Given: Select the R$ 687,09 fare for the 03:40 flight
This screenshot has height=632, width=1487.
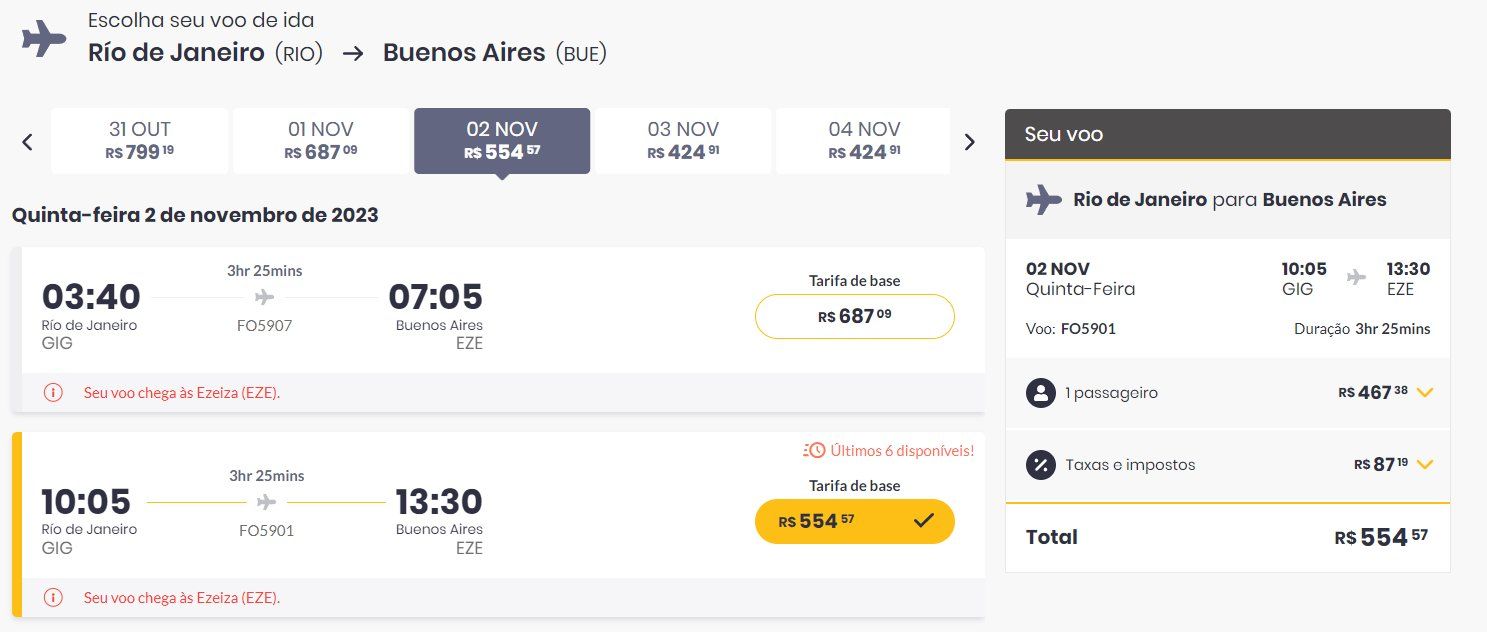Looking at the screenshot, I should coord(854,316).
